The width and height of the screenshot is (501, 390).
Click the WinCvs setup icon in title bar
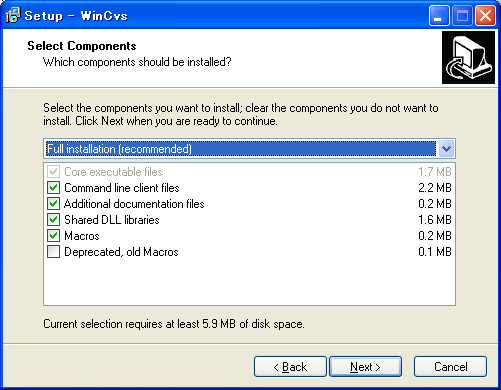point(13,15)
